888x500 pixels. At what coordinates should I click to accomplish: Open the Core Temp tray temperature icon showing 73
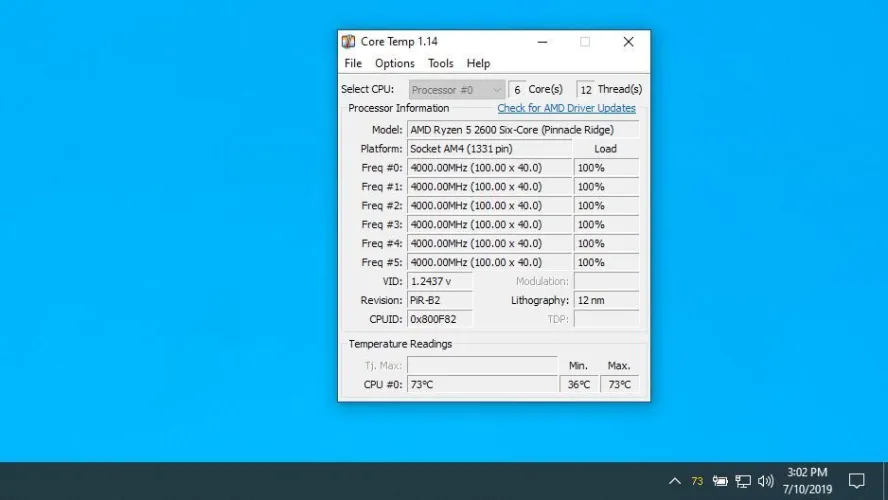tap(697, 481)
